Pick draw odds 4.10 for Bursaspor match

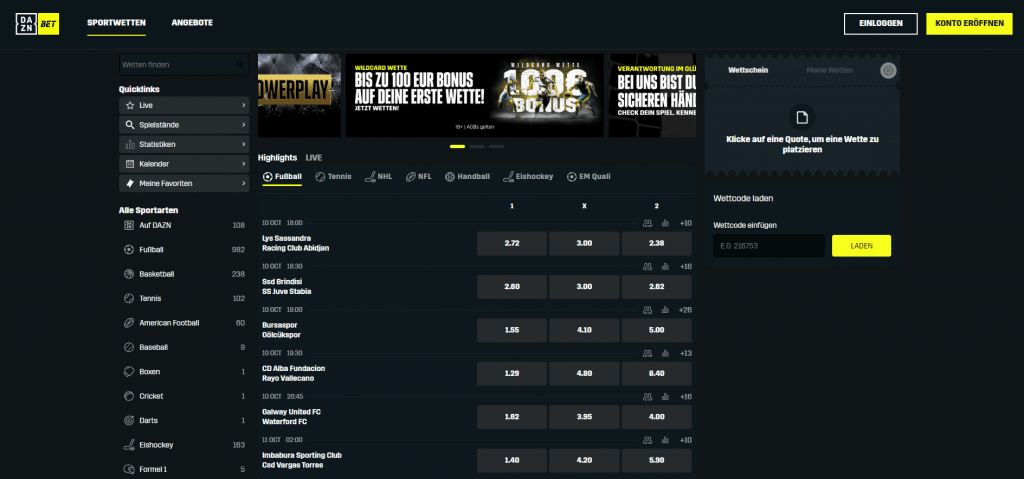584,330
